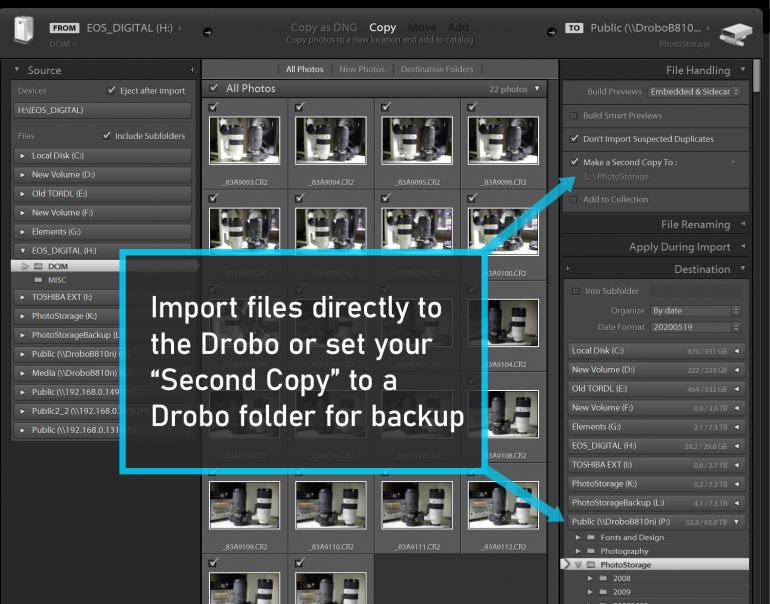This screenshot has height=604, width=770.
Task: Select Copy as DNG import mode
Action: [x=324, y=27]
